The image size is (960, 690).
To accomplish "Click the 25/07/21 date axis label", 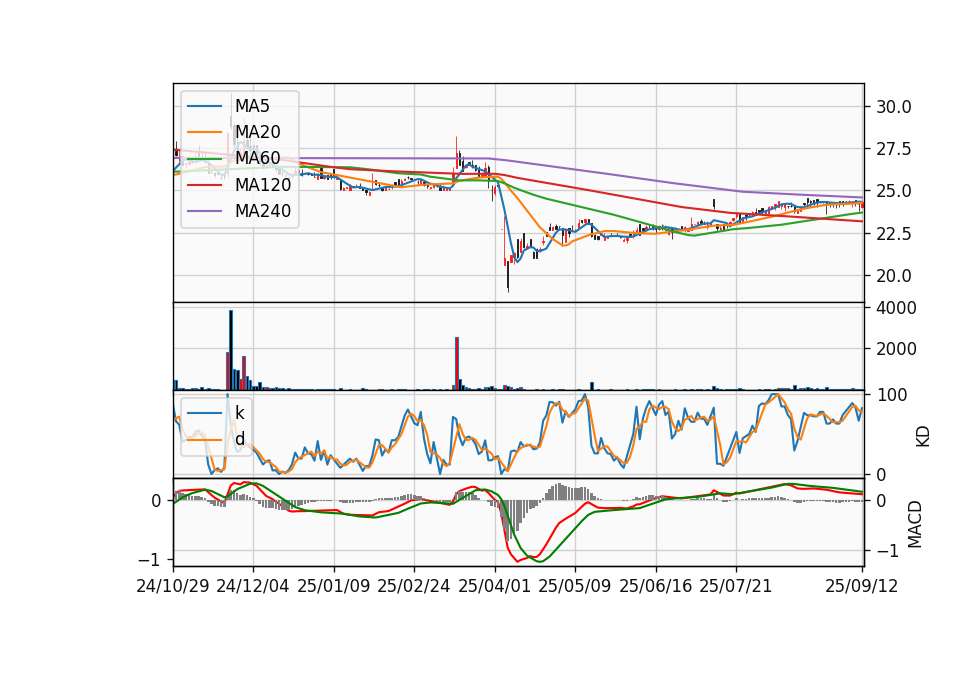I will 736,586.
